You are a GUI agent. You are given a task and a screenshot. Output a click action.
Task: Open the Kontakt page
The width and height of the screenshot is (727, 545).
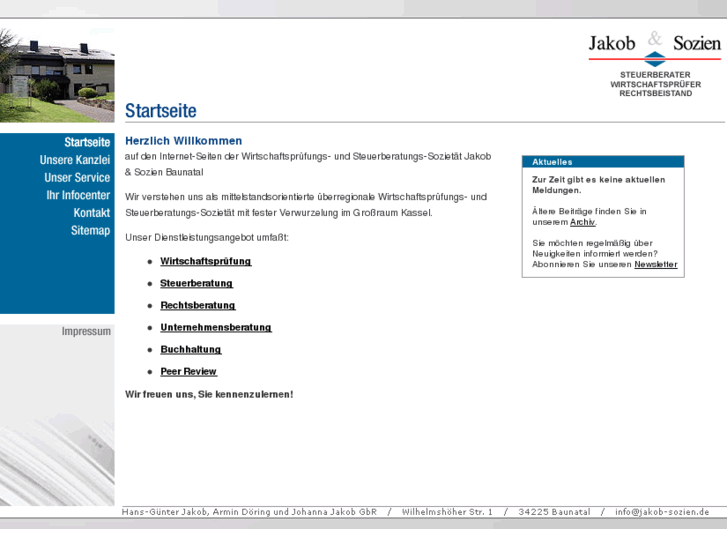pos(91,212)
